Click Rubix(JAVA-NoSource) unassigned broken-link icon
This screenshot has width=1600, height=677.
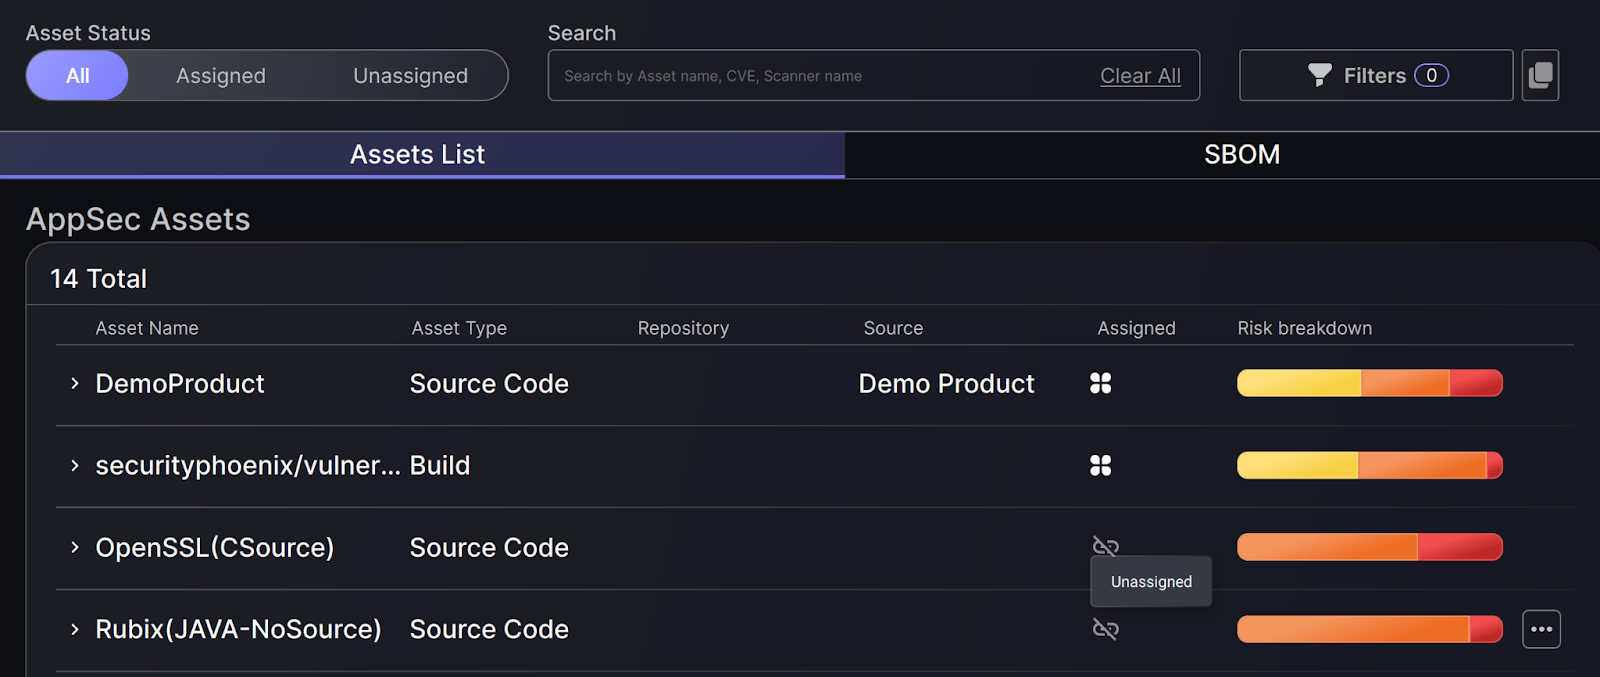click(1105, 629)
